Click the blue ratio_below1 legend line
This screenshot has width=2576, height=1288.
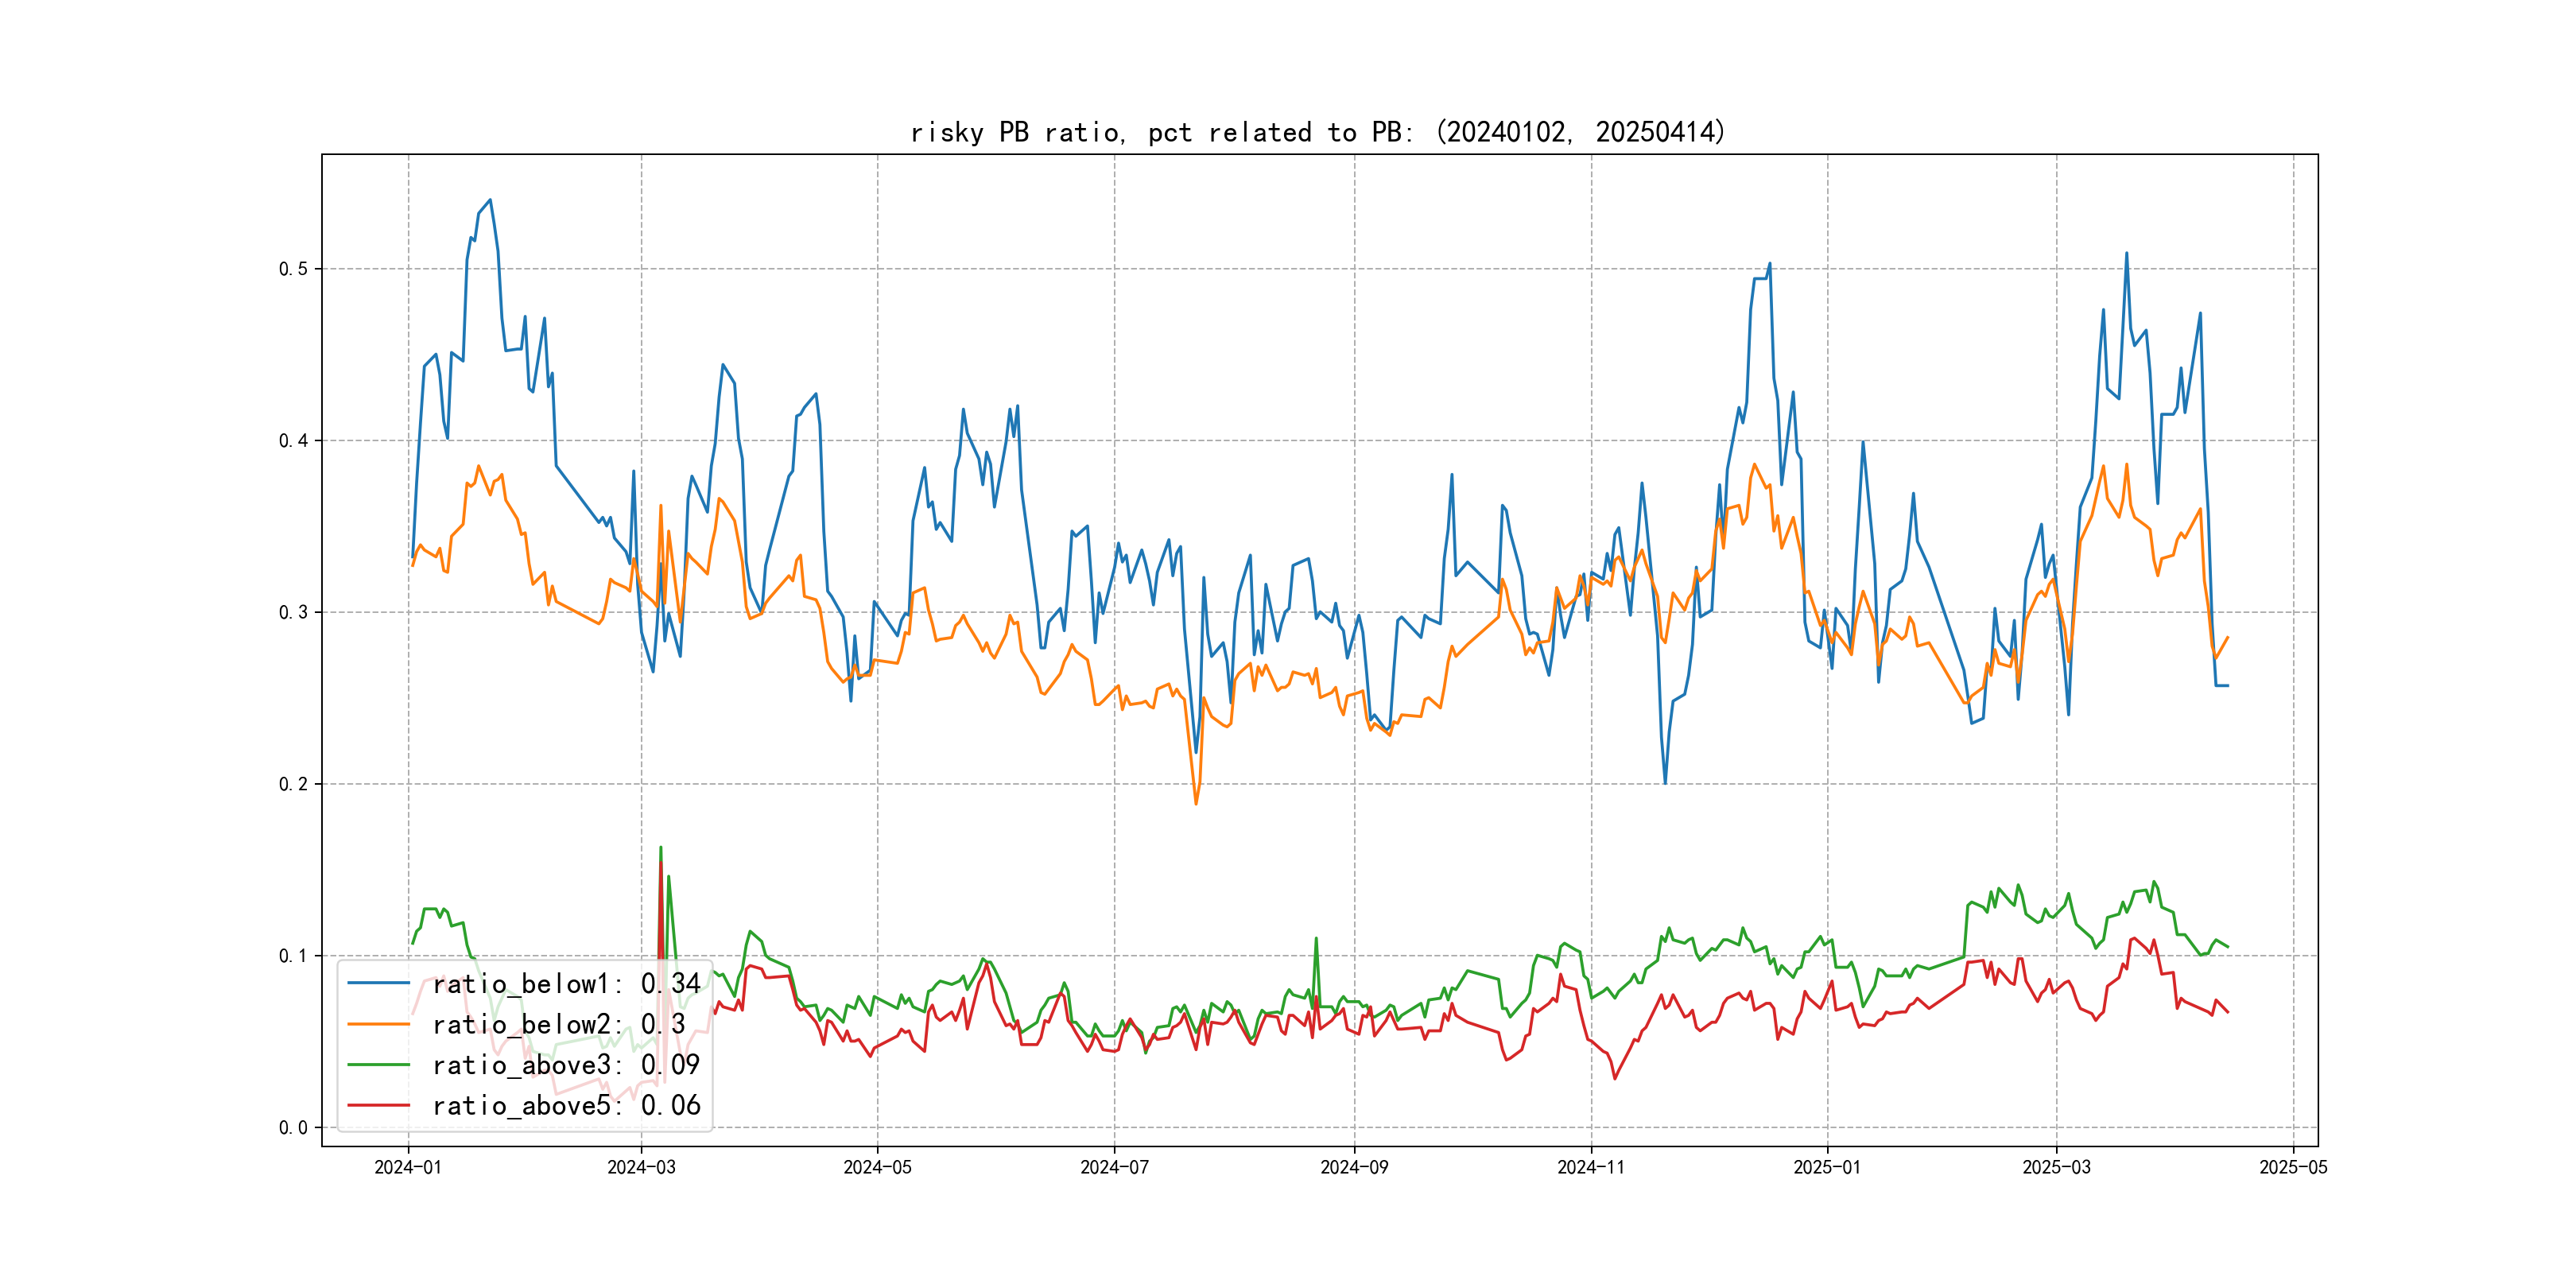[x=378, y=984]
